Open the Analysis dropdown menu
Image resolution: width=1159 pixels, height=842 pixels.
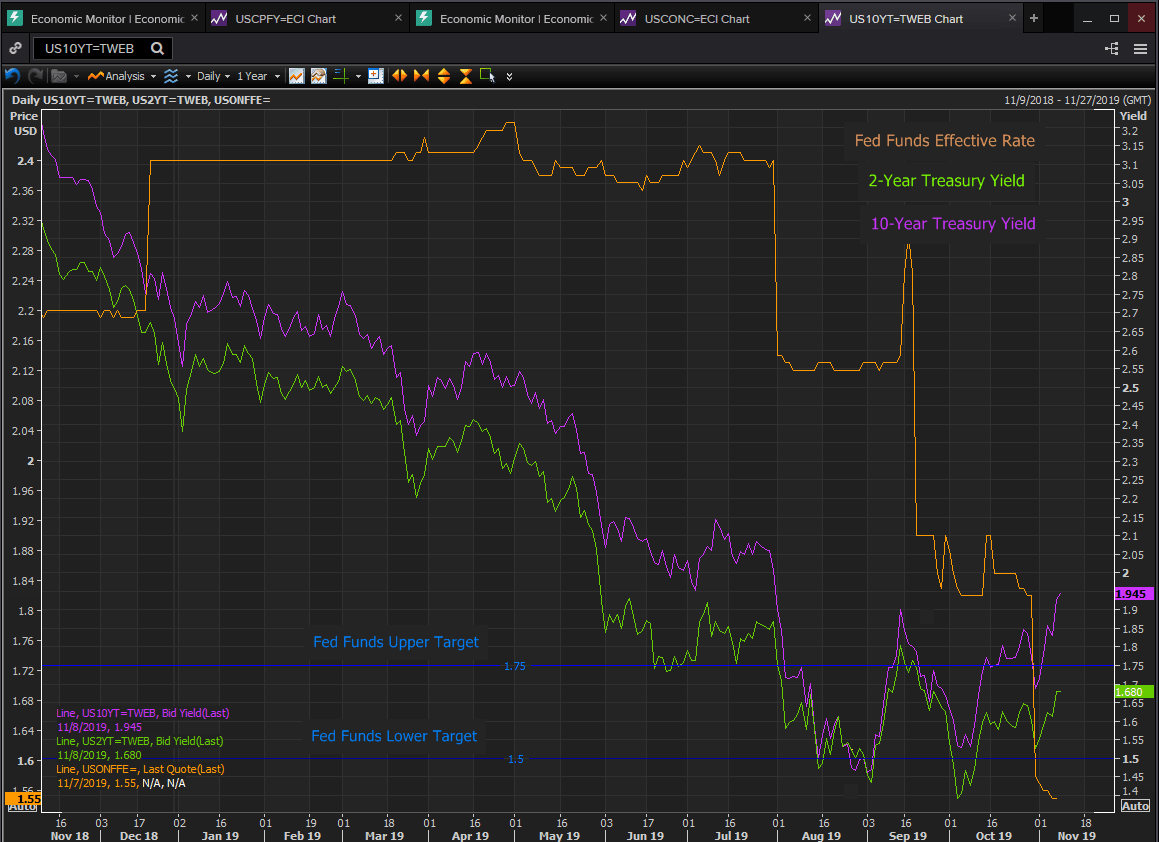[x=122, y=76]
